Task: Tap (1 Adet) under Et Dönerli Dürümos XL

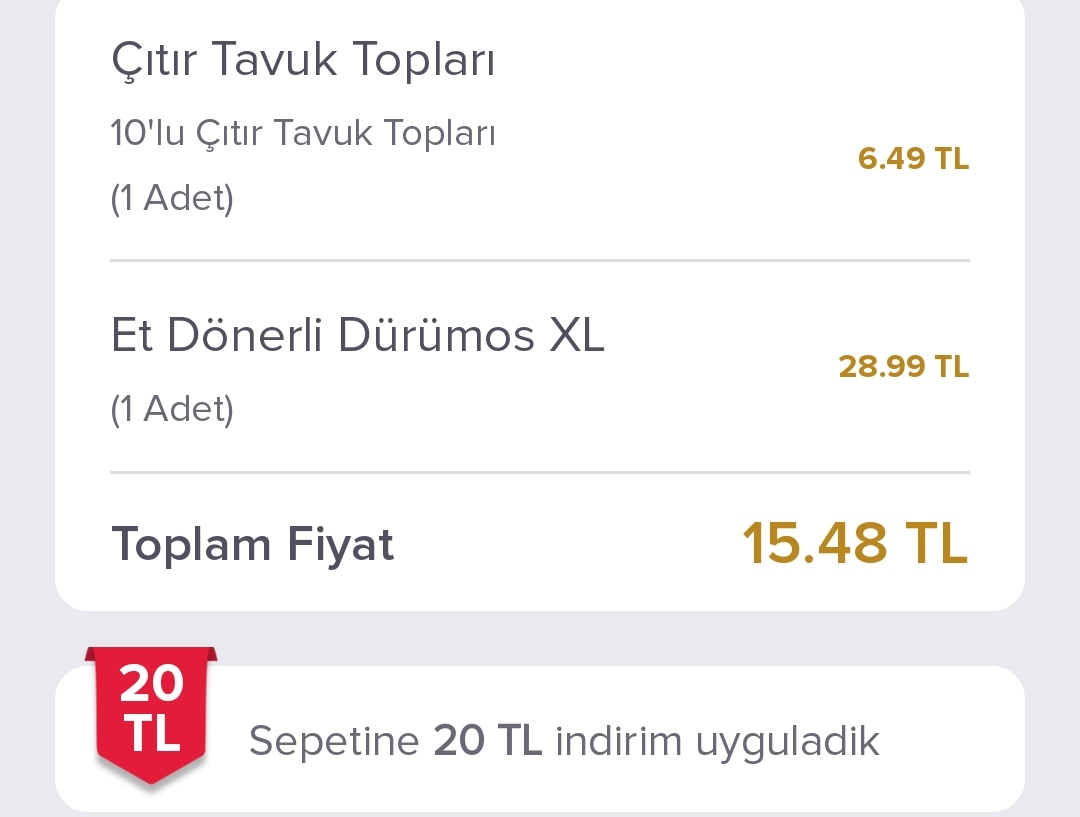Action: (x=172, y=408)
